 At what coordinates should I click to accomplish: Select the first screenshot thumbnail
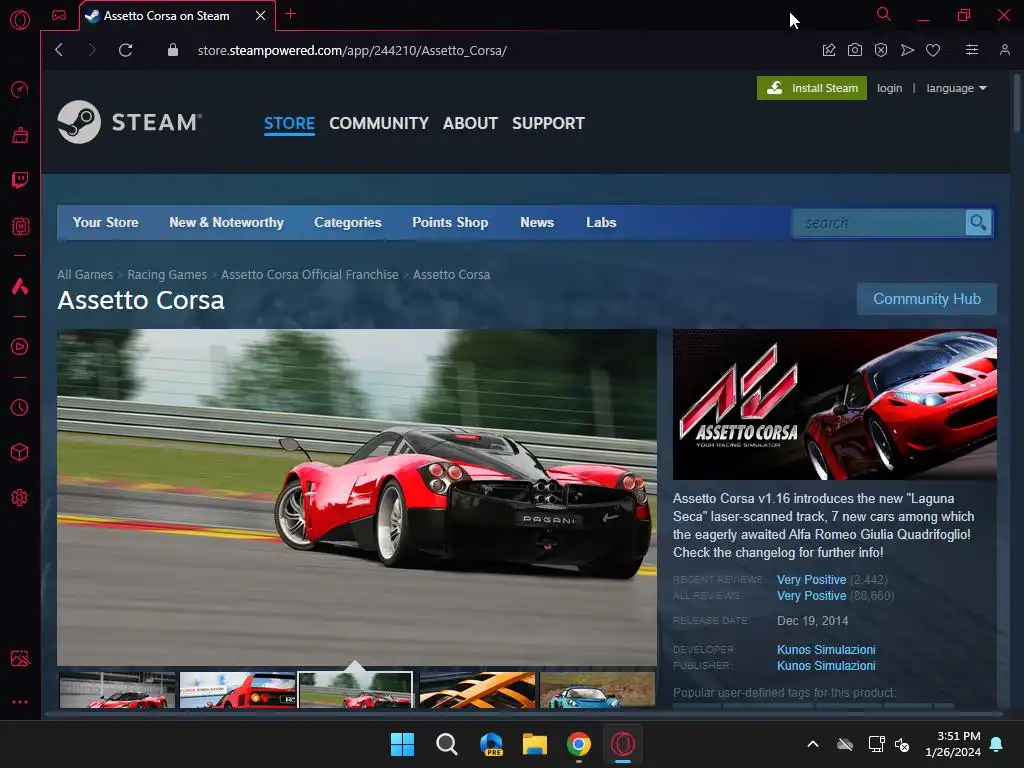click(x=118, y=690)
